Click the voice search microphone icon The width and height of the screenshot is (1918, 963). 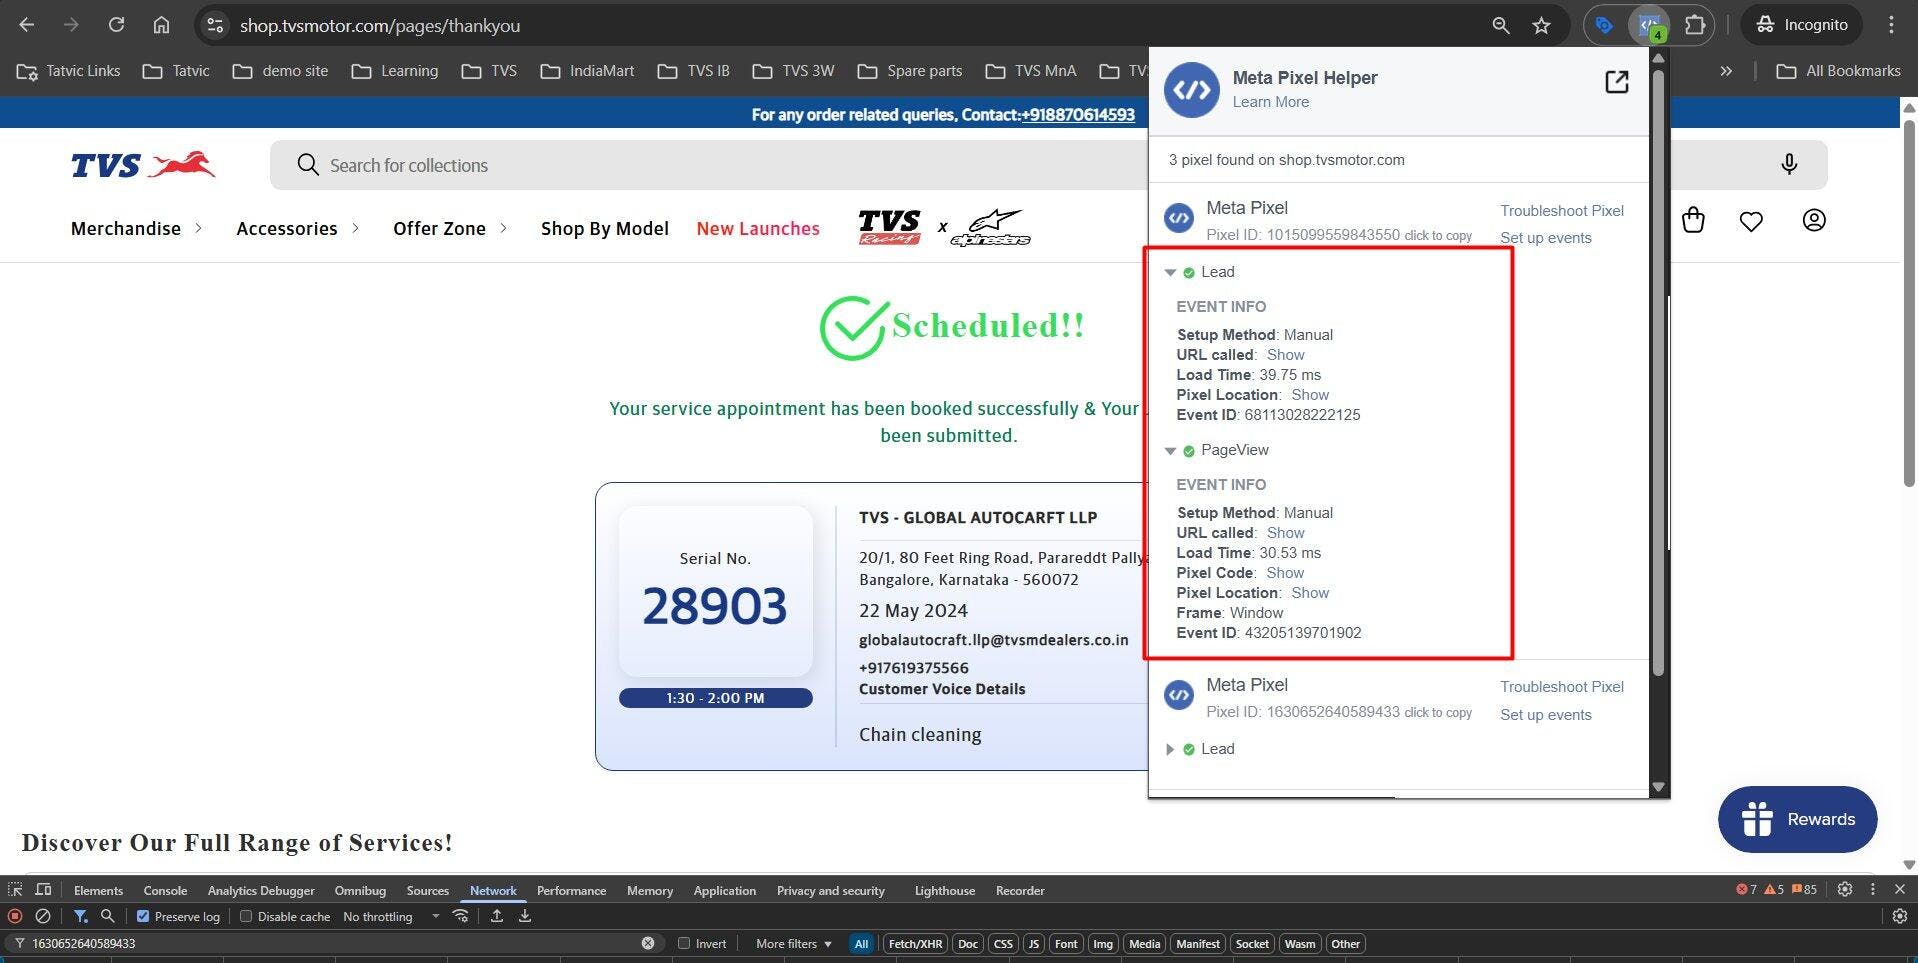click(x=1788, y=165)
